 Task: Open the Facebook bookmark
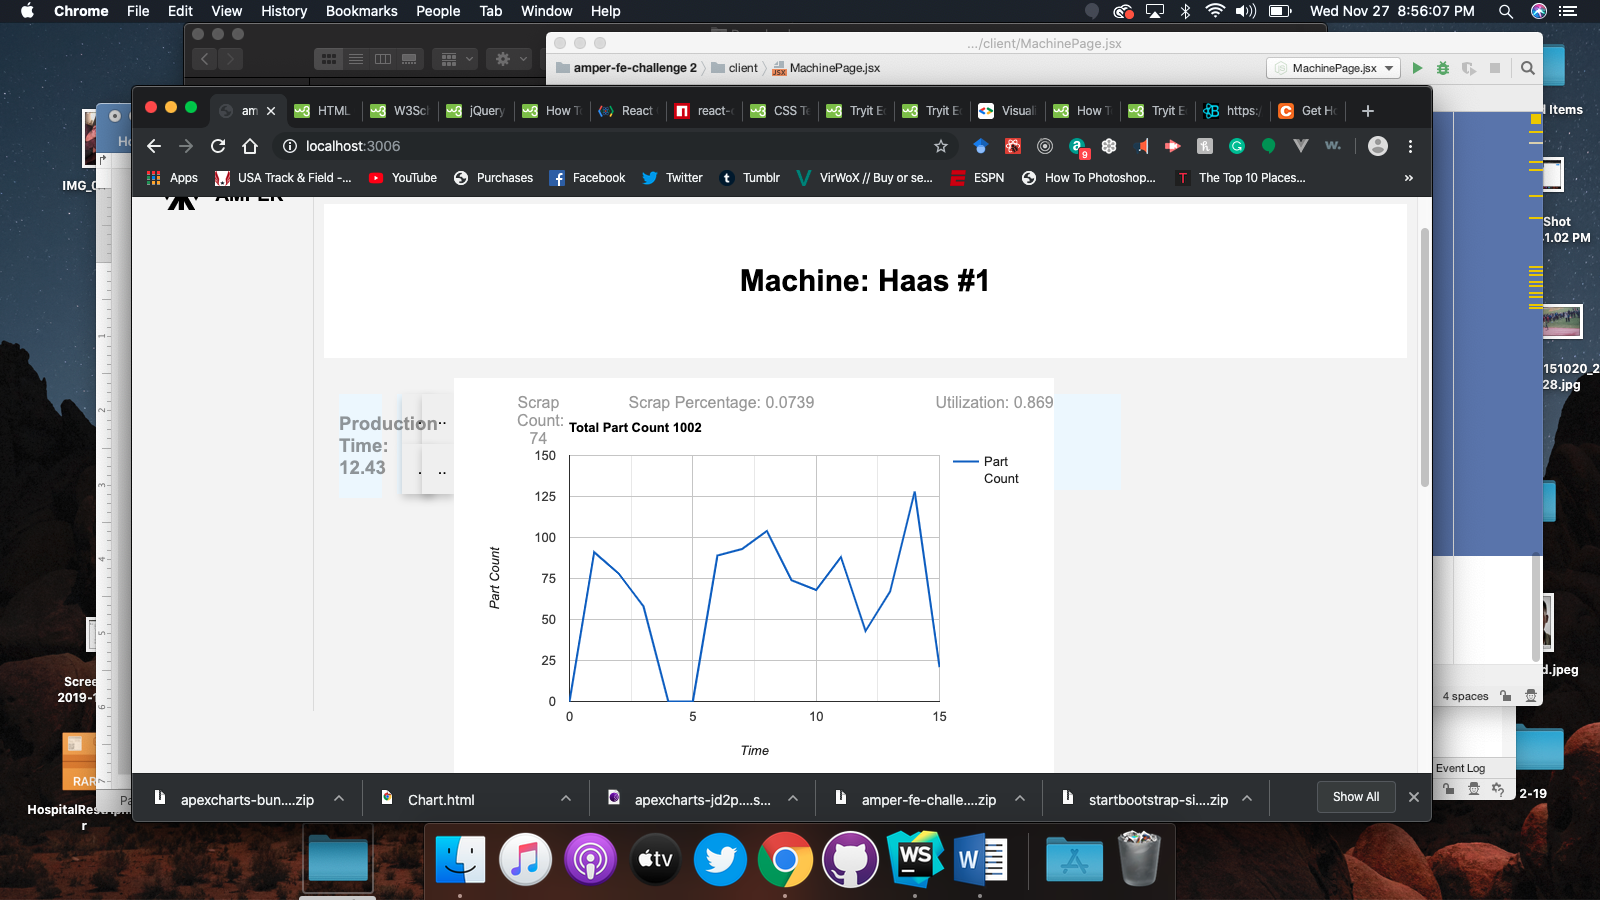pyautogui.click(x=588, y=178)
